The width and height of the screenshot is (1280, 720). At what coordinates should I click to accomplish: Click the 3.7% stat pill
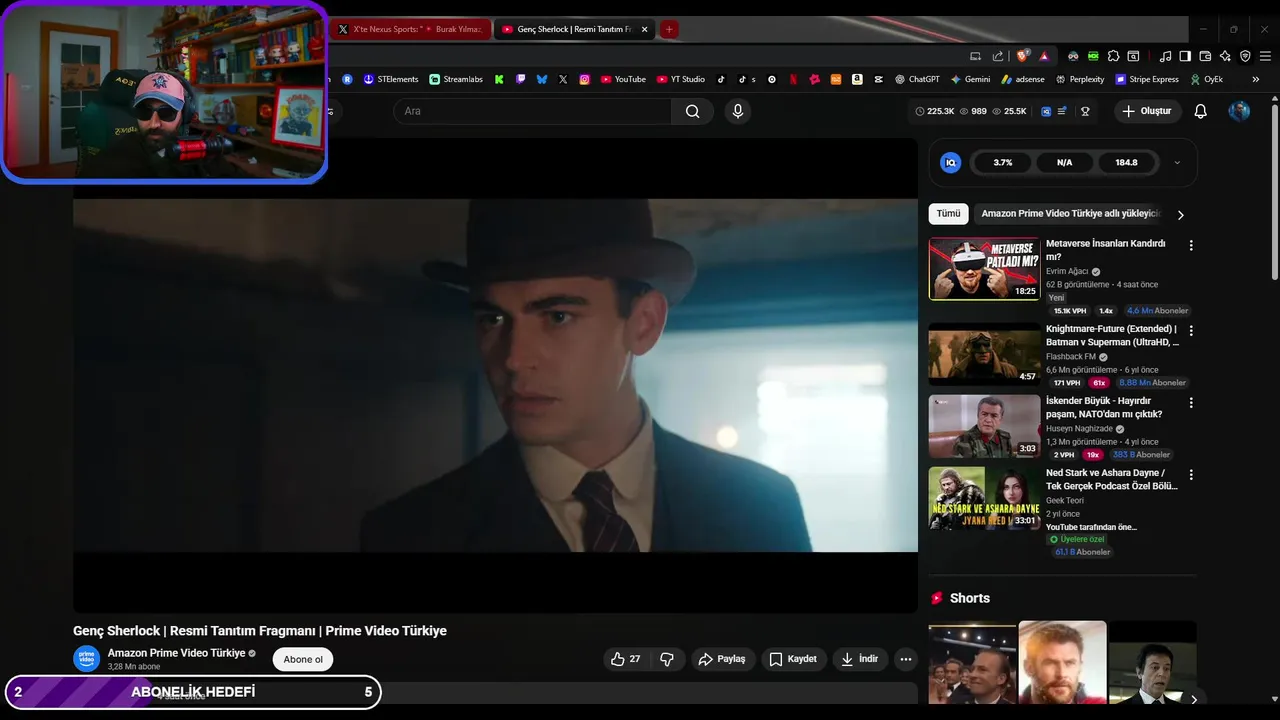(1003, 162)
